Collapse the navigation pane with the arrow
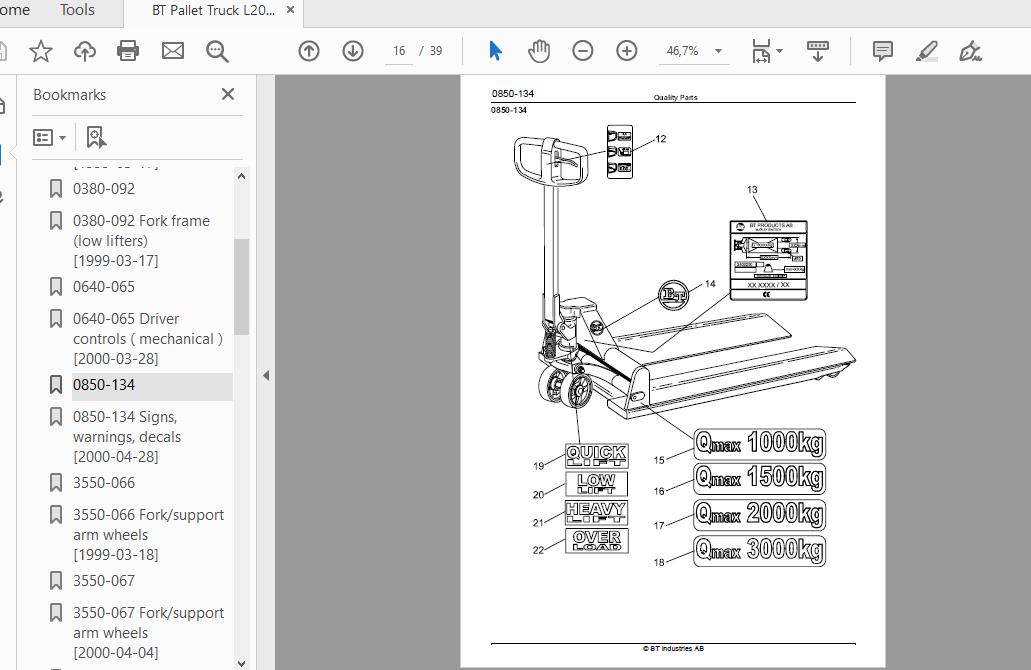This screenshot has width=1031, height=670. pyautogui.click(x=266, y=375)
